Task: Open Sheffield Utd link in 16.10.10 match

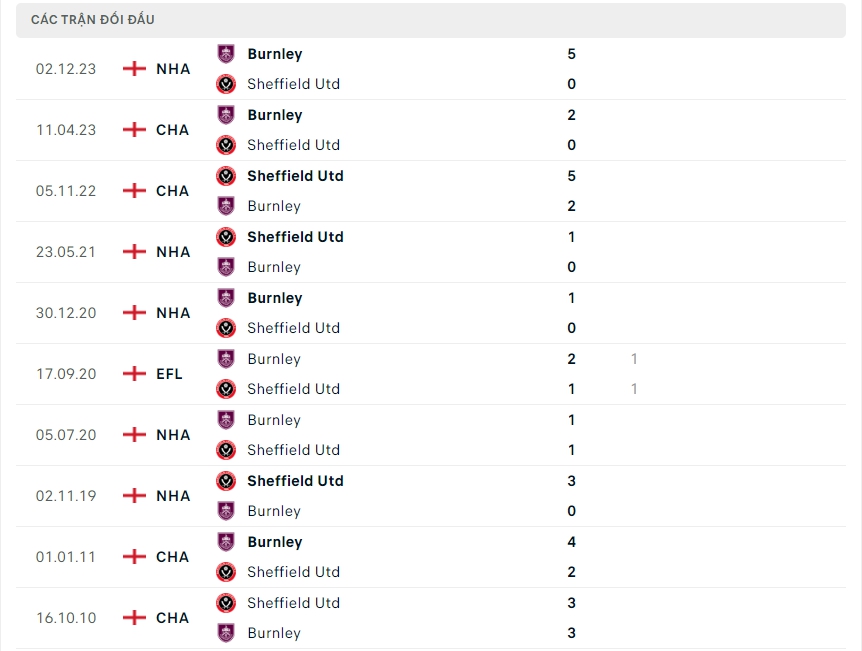Action: 293,603
